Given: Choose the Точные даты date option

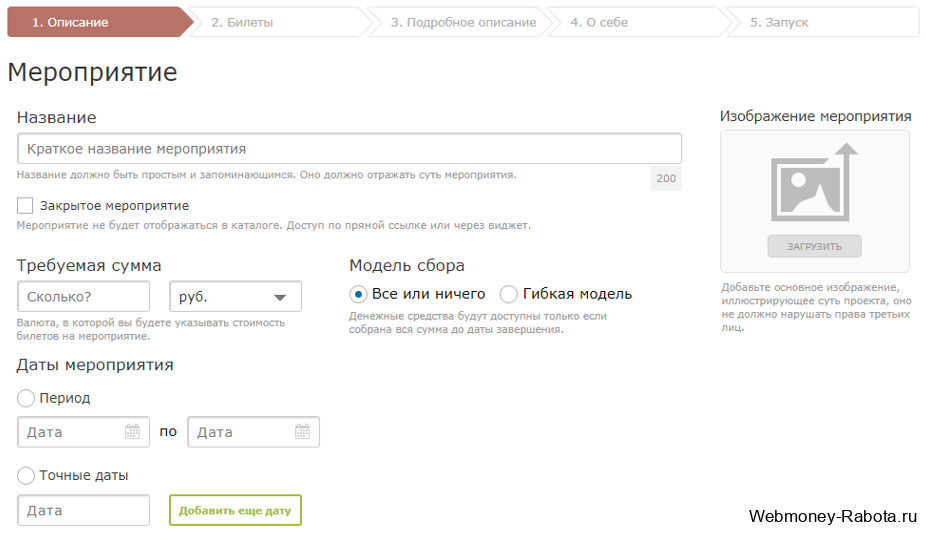Looking at the screenshot, I should [25, 476].
